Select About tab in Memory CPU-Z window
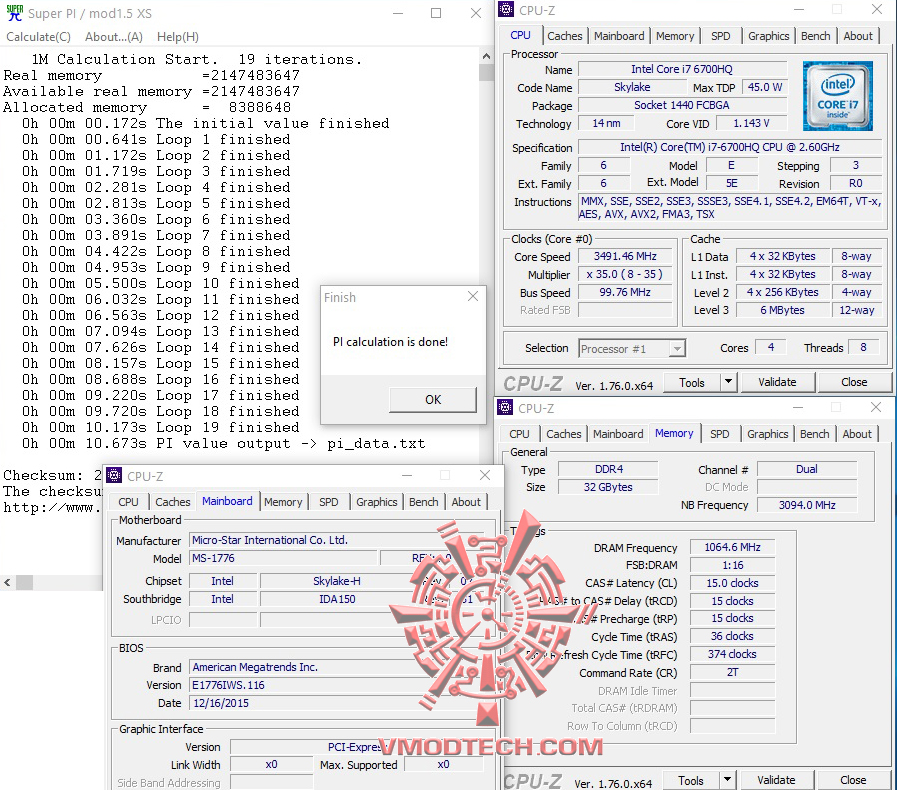 tap(856, 434)
